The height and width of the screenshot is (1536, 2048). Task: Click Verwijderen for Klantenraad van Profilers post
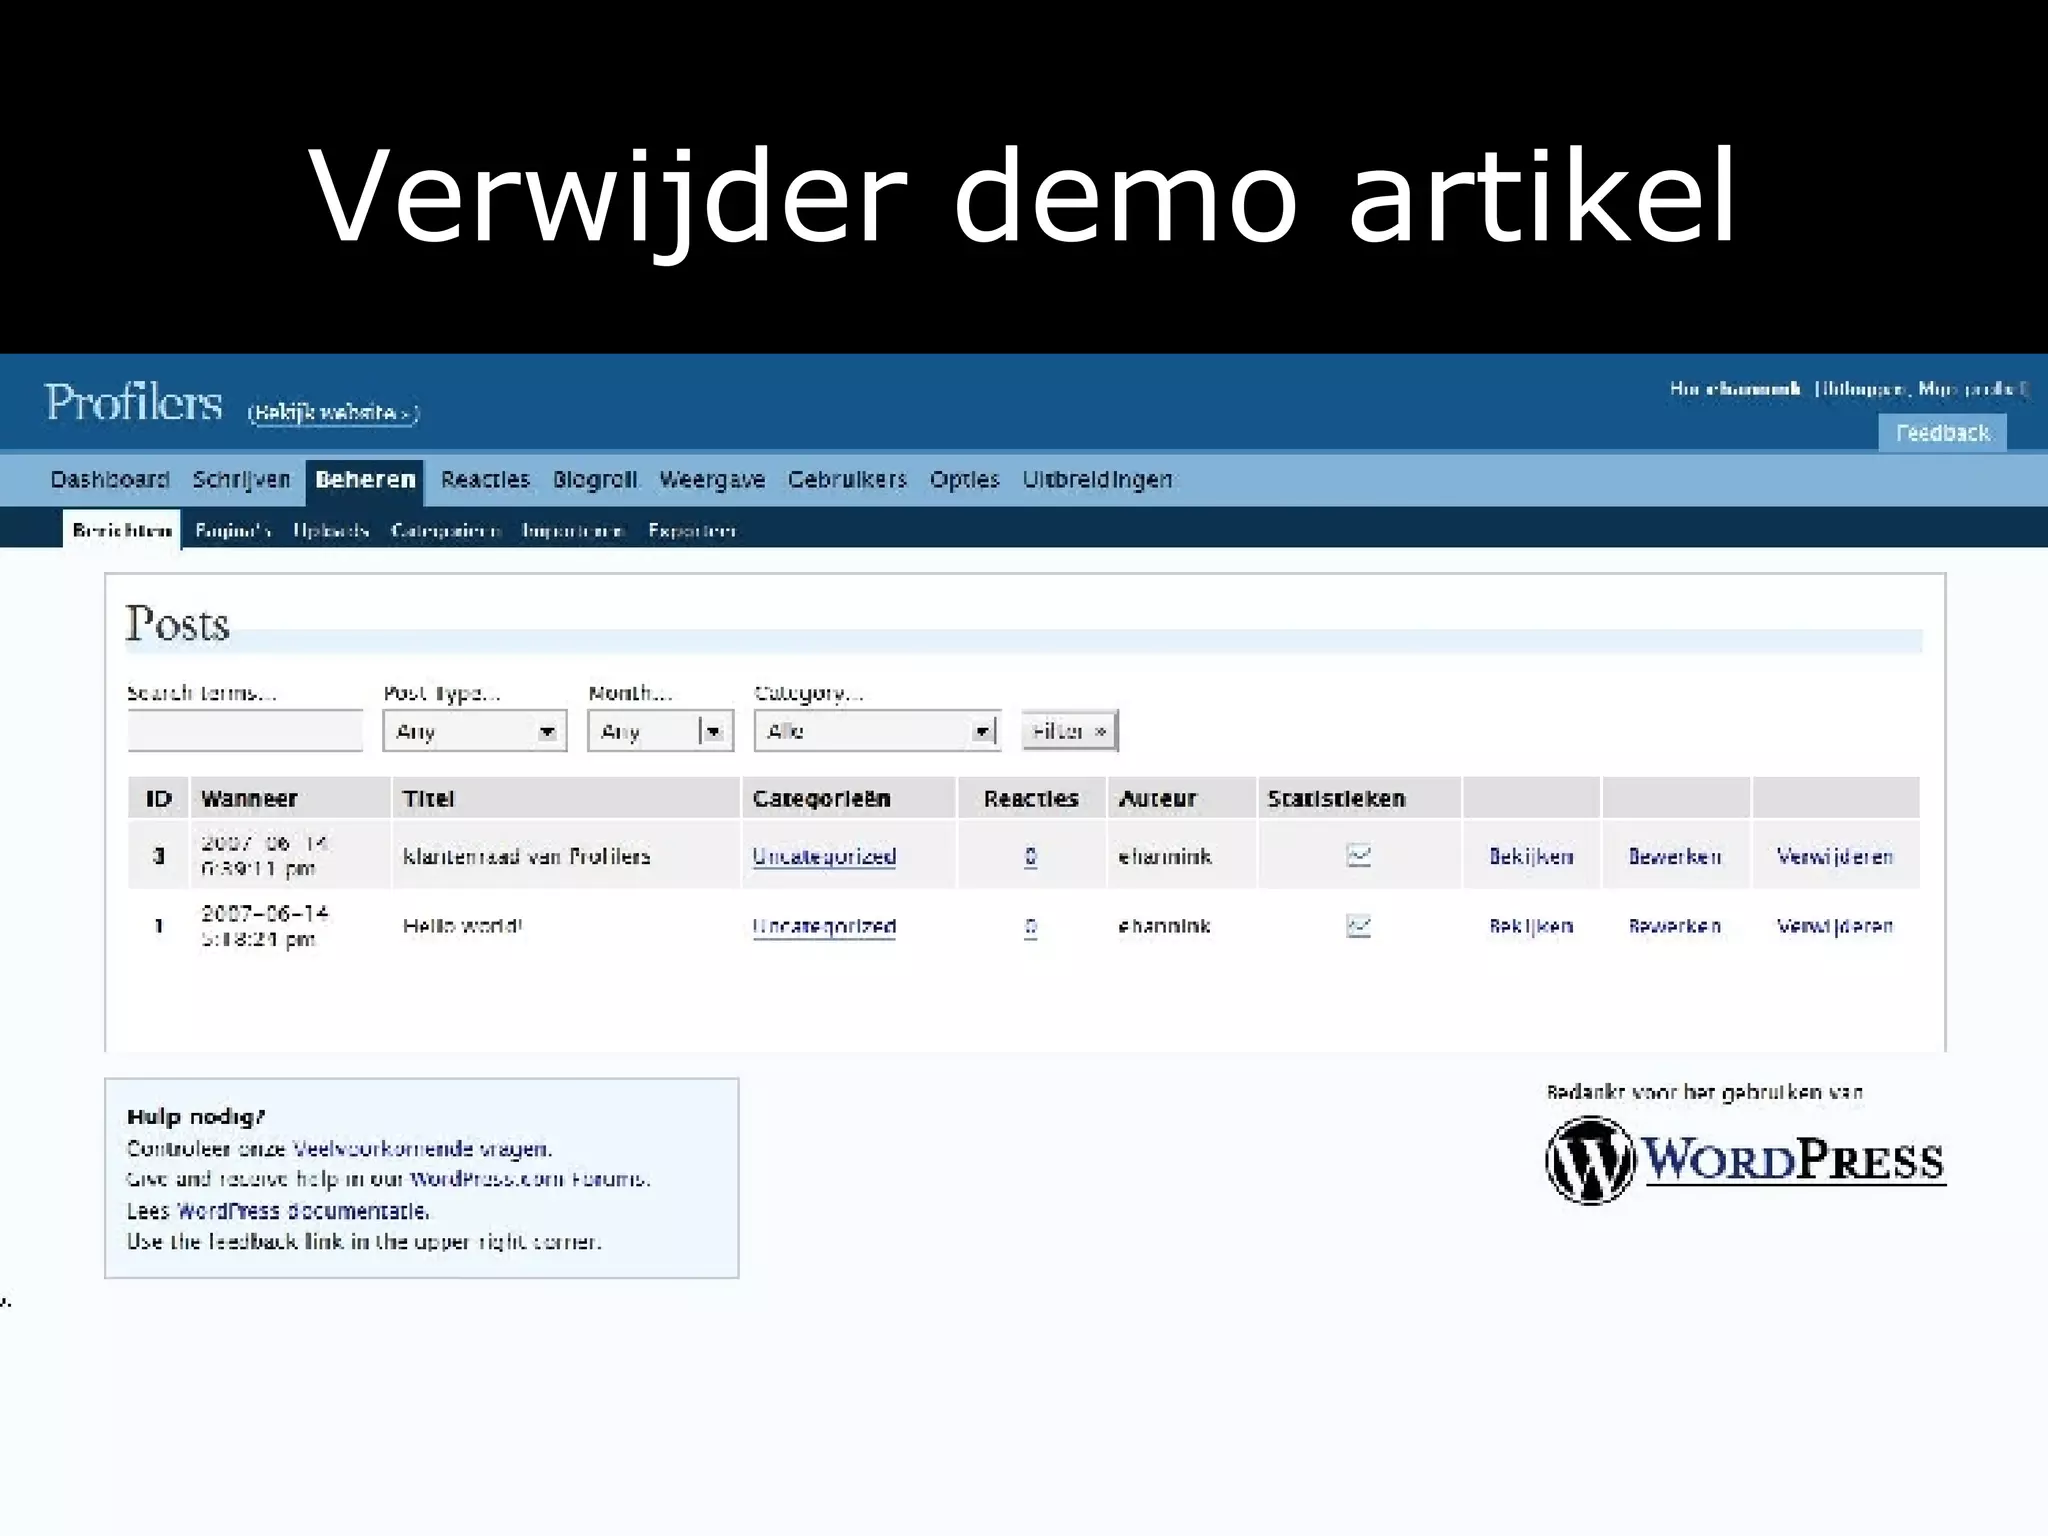pyautogui.click(x=1834, y=856)
